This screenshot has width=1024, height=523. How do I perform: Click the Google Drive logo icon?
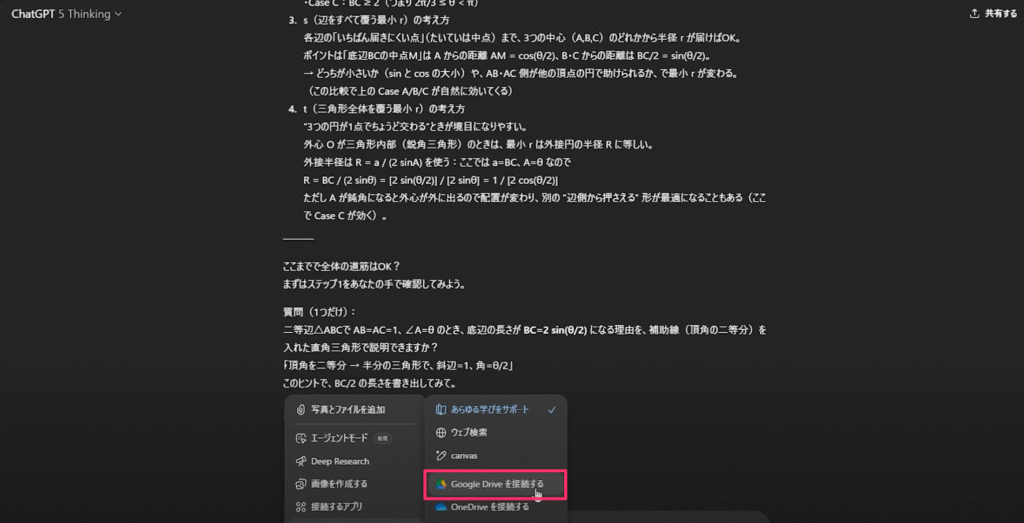441,484
